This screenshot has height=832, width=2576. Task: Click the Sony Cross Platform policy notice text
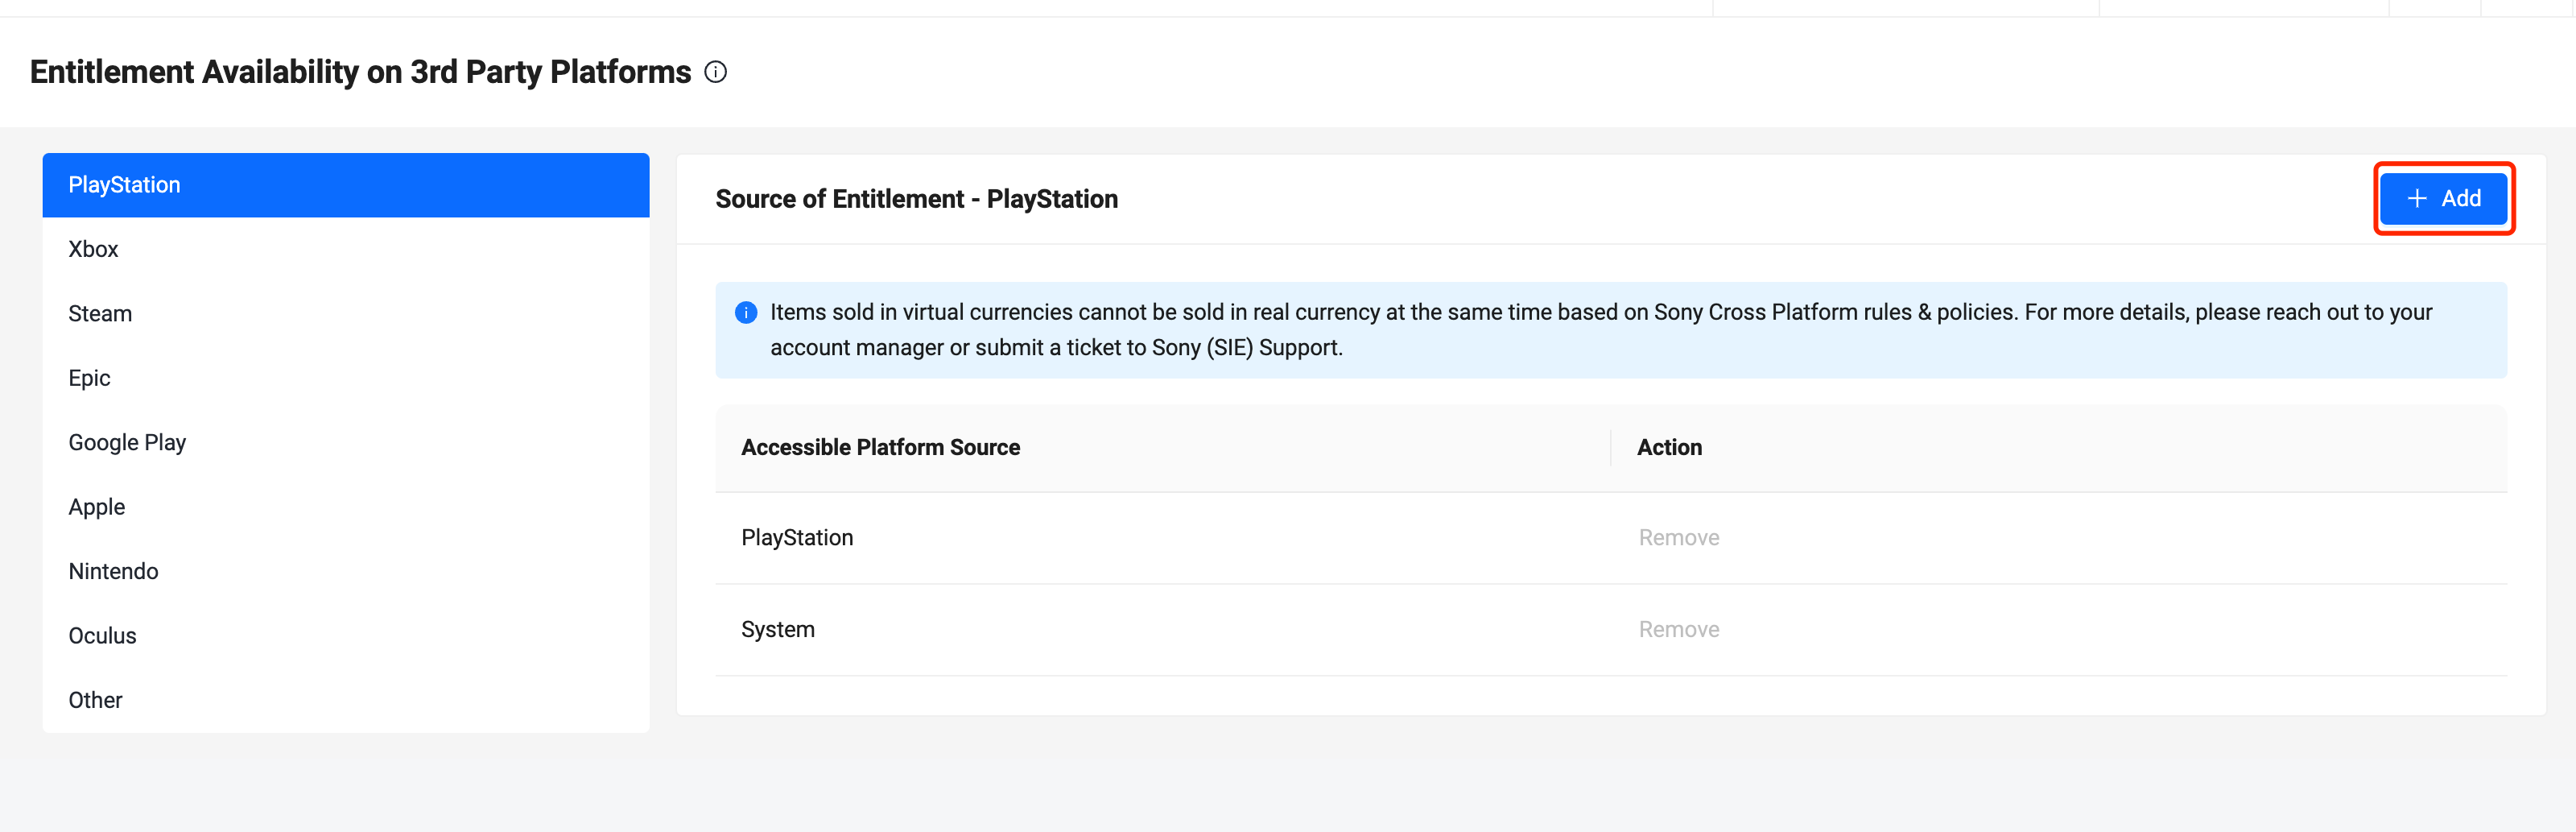(1600, 330)
